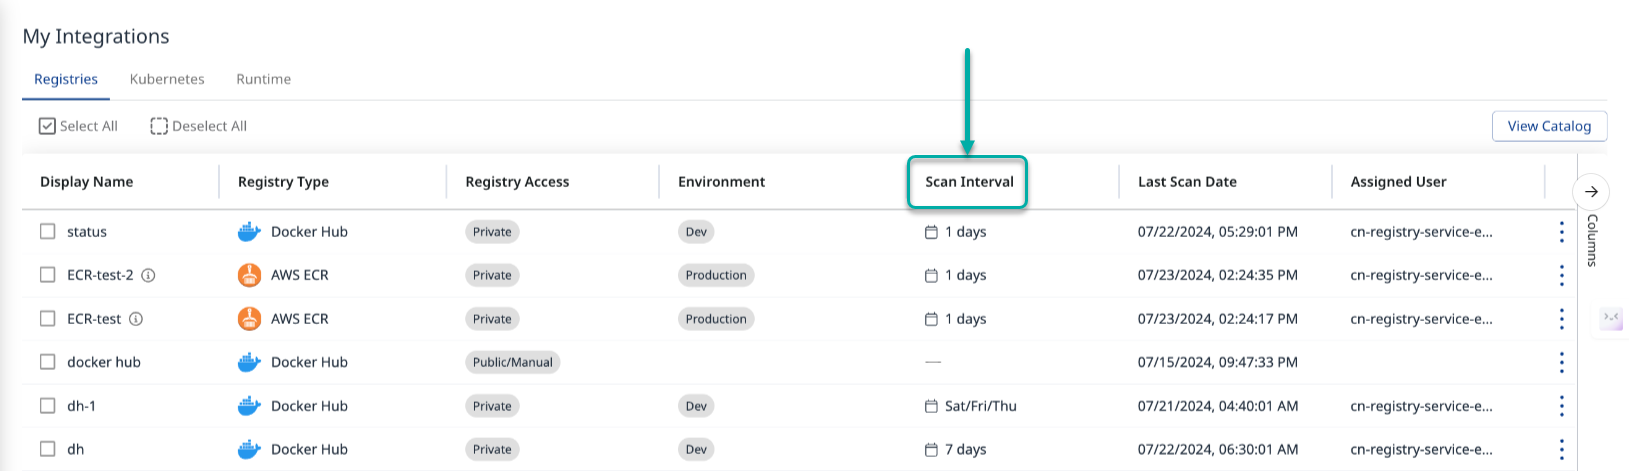Switch to the Kubernetes tab
The height and width of the screenshot is (471, 1629).
(167, 79)
